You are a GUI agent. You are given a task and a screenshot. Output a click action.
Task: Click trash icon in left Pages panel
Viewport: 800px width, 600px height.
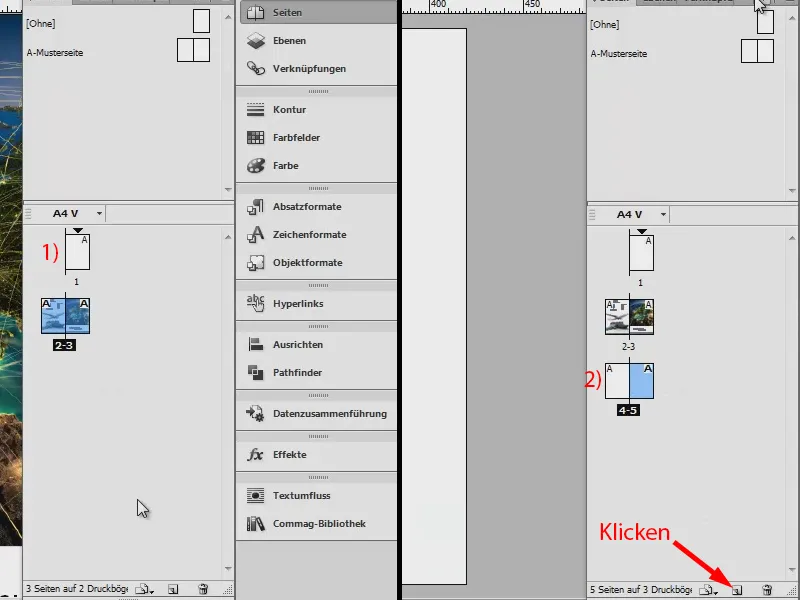pos(203,589)
